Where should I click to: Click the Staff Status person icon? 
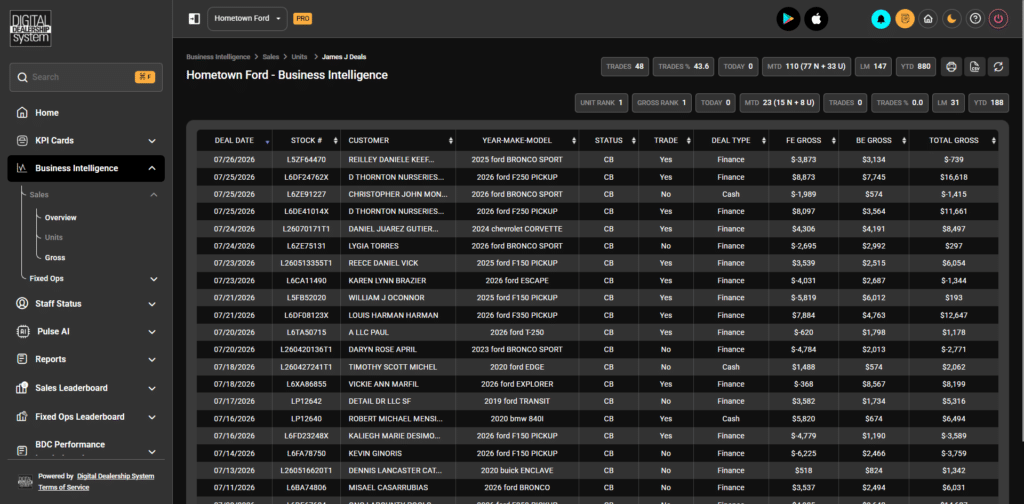(x=22, y=304)
